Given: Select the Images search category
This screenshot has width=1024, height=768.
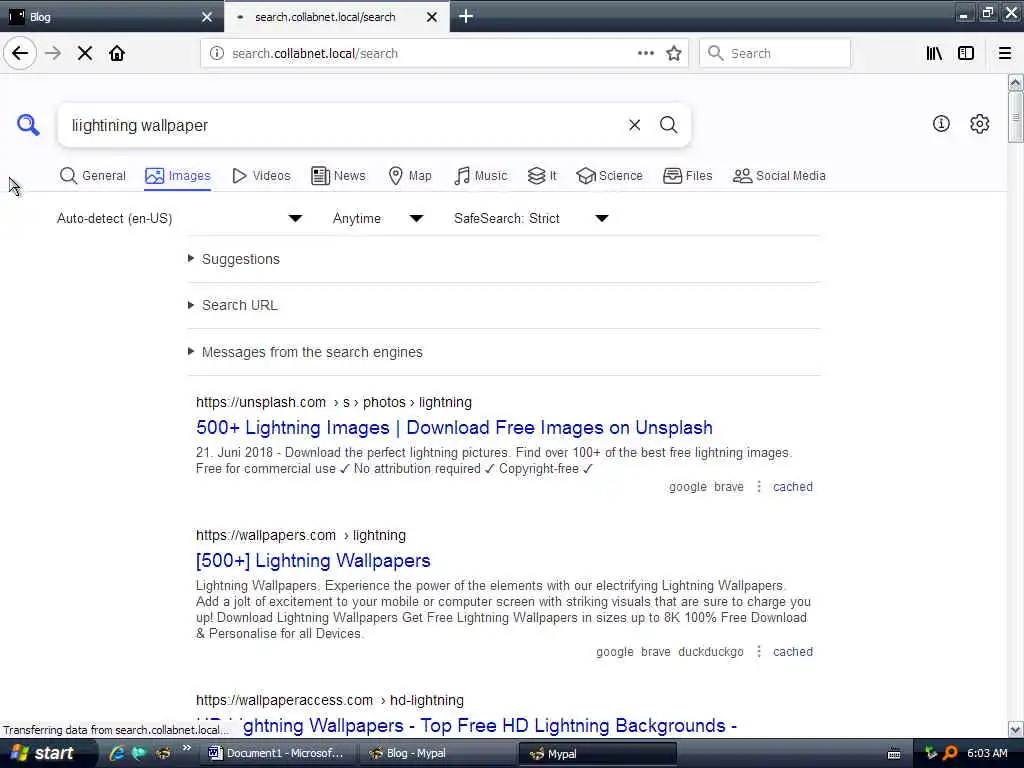Looking at the screenshot, I should pos(178,176).
